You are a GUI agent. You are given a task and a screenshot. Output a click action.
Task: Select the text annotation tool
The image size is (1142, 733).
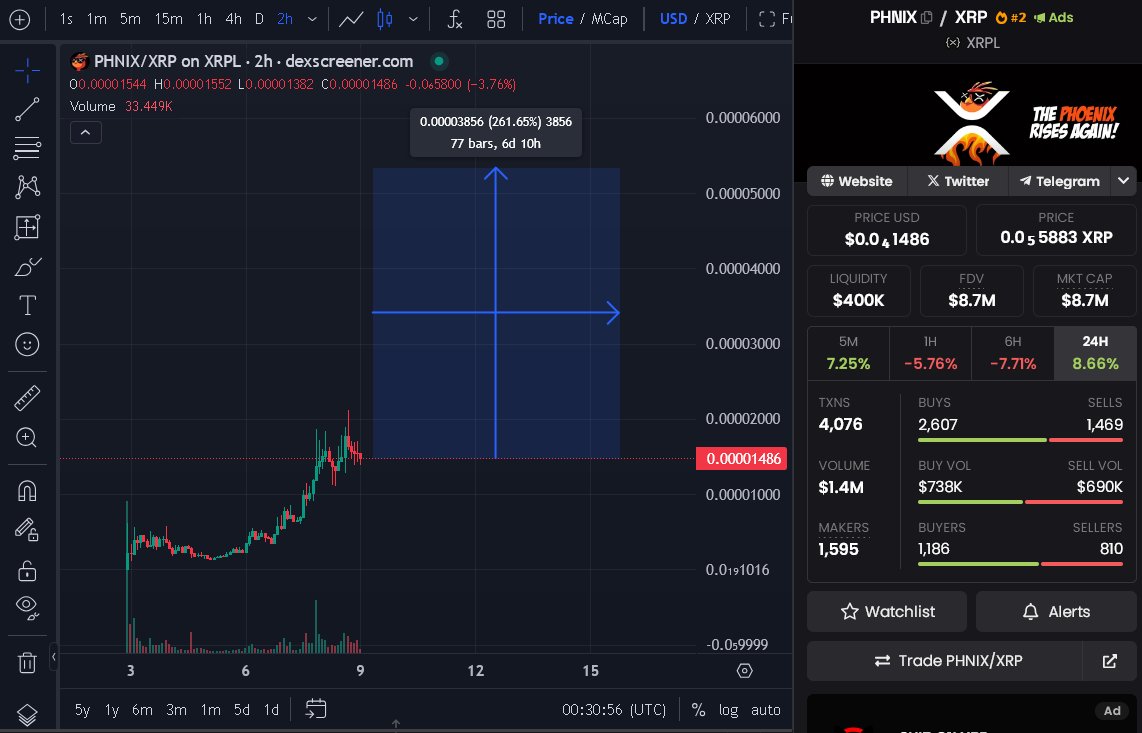tap(27, 306)
